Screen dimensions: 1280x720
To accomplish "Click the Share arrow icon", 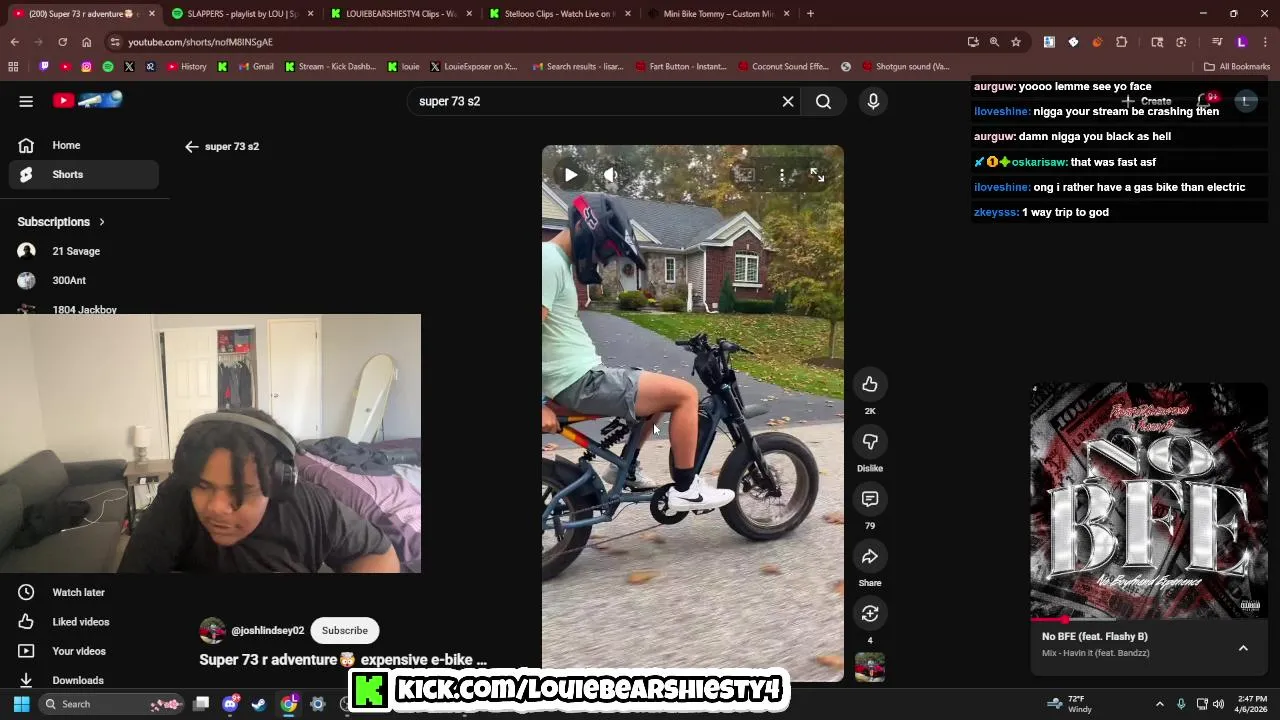I will [x=870, y=557].
